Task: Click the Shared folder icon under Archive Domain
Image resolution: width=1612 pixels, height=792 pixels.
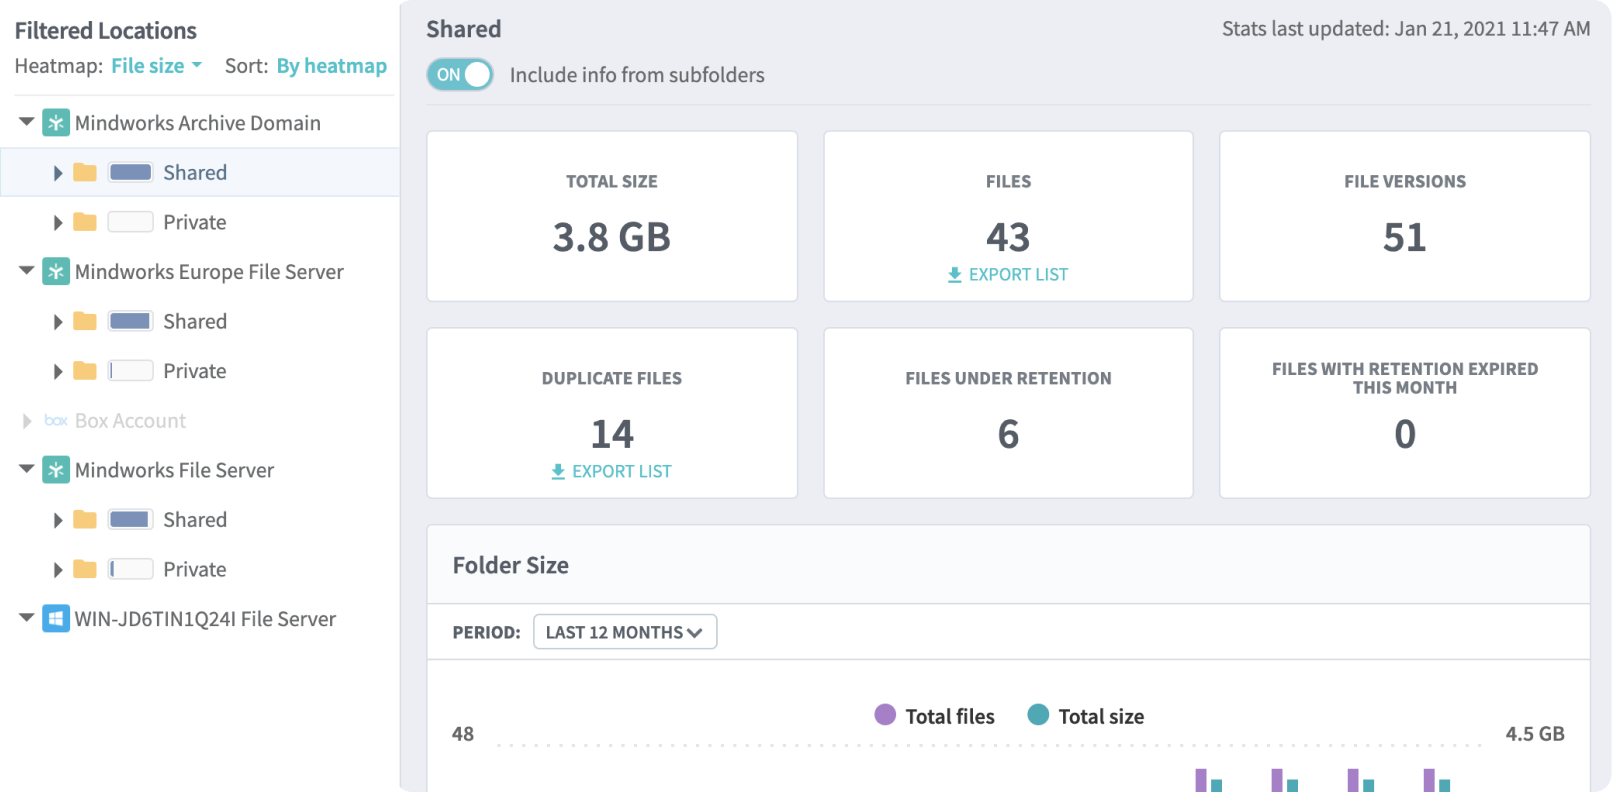Action: tap(85, 173)
